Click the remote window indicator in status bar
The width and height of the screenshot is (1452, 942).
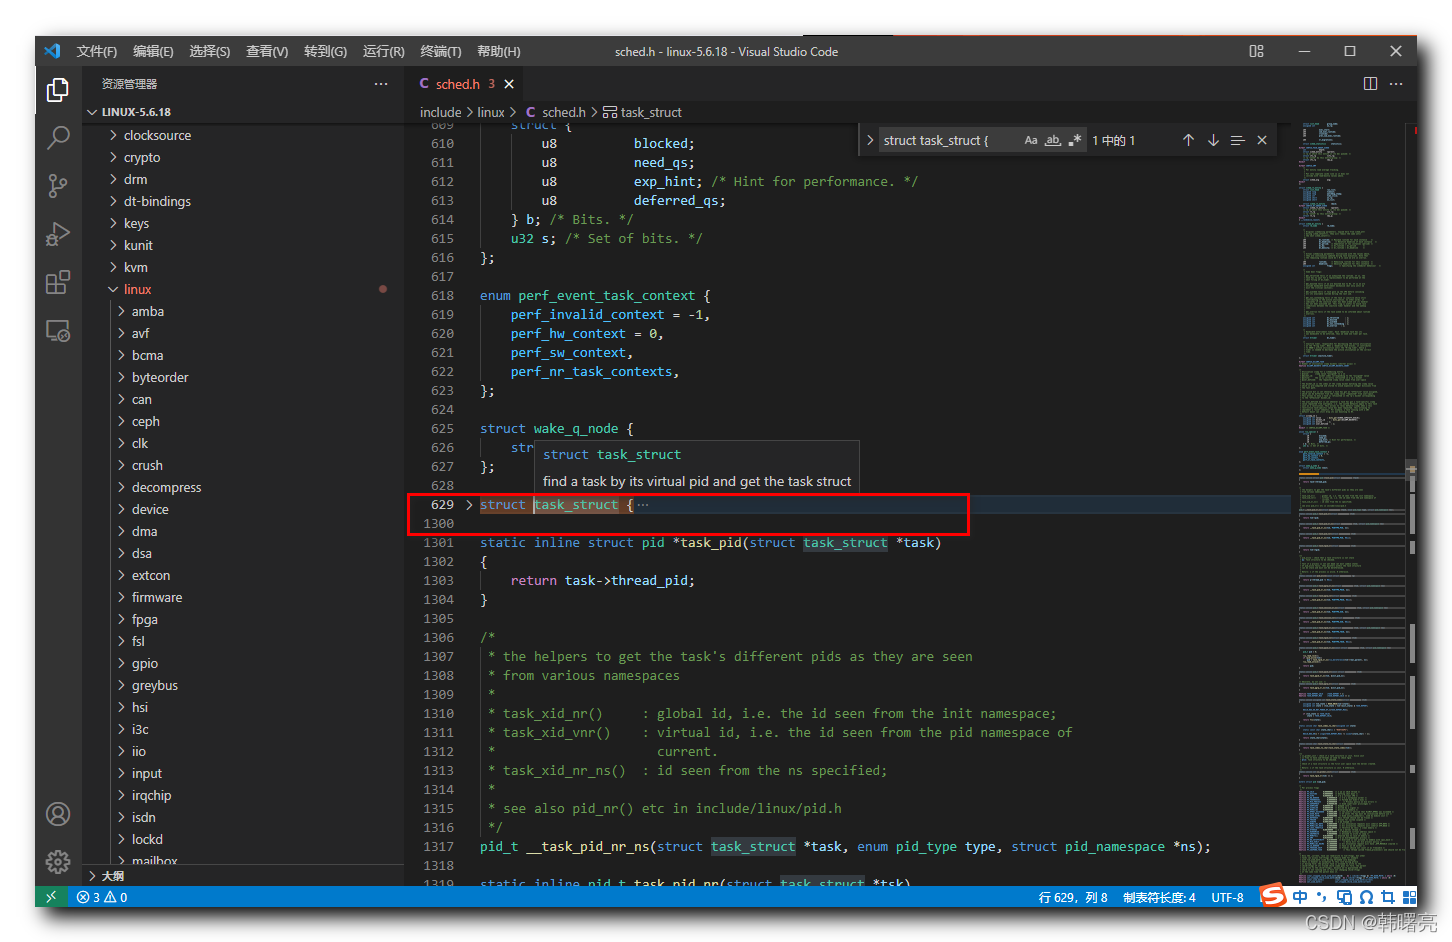[x=51, y=897]
